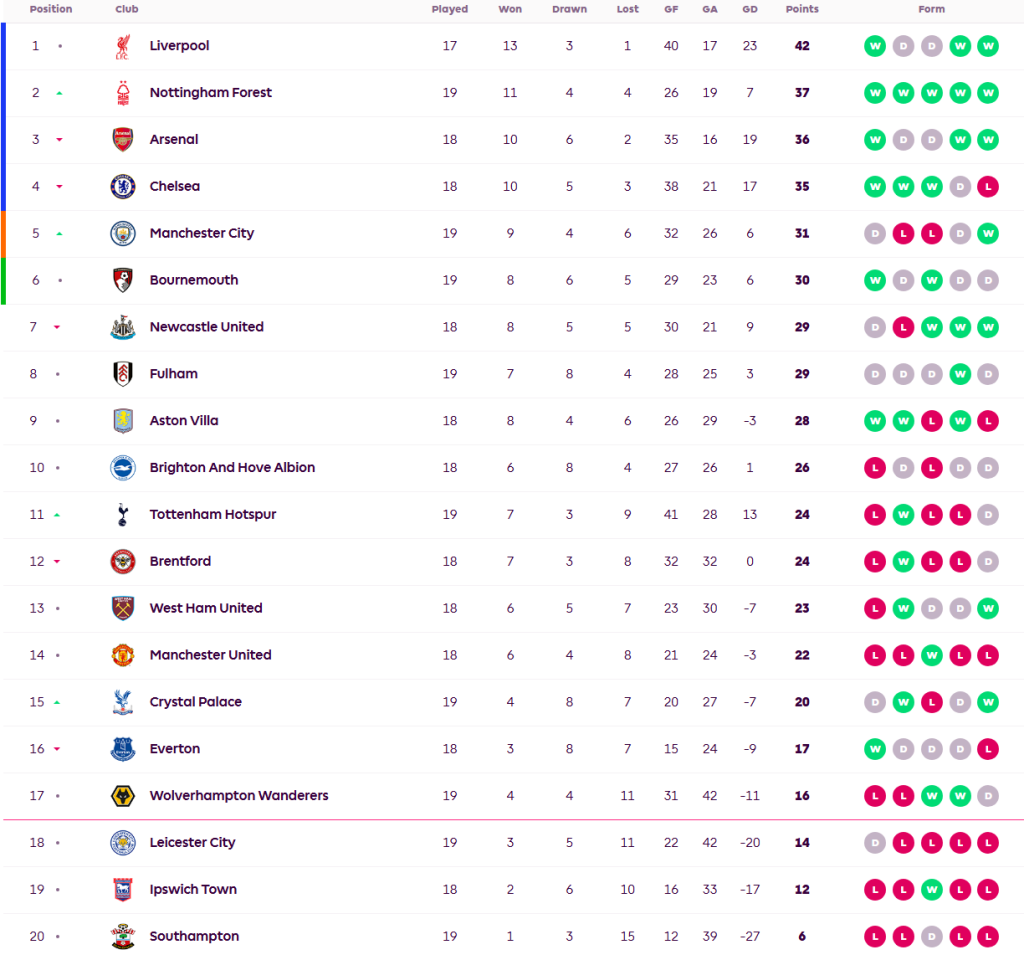Click the Tottenham Hotspur cockerel badge

(x=122, y=515)
